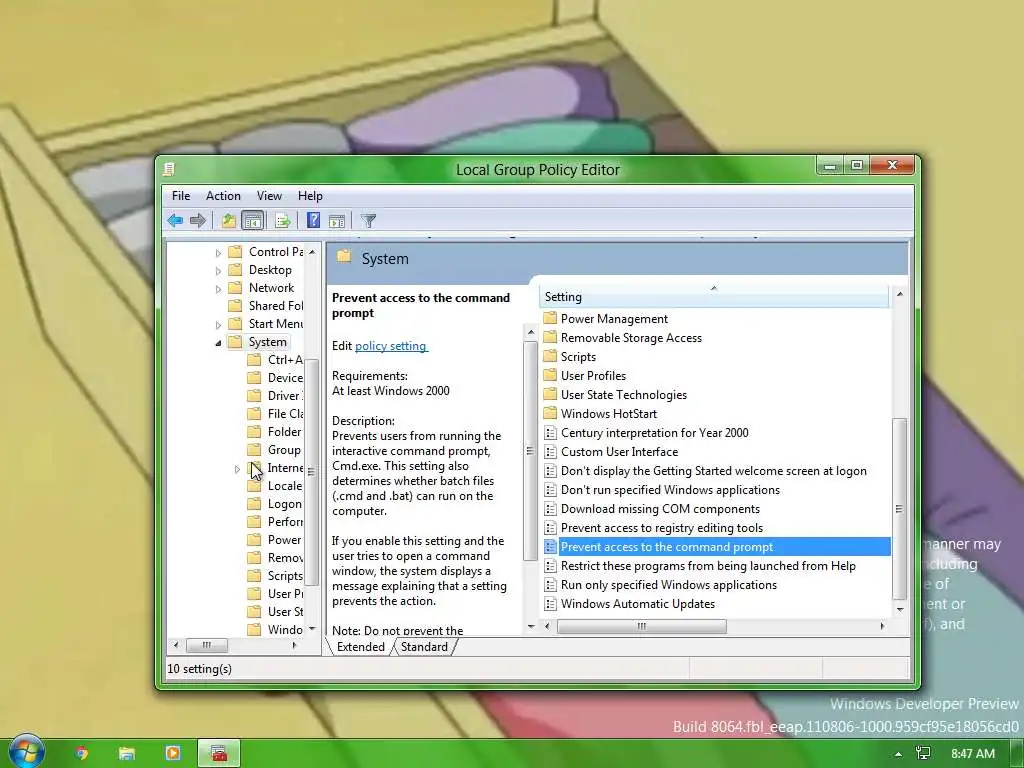Select 'Century interpretation for Year 2000'
Viewport: 1024px width, 768px height.
pyautogui.click(x=654, y=432)
